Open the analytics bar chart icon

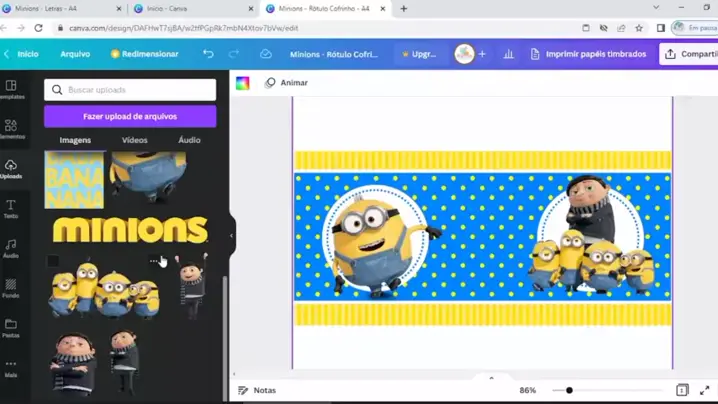click(x=508, y=54)
